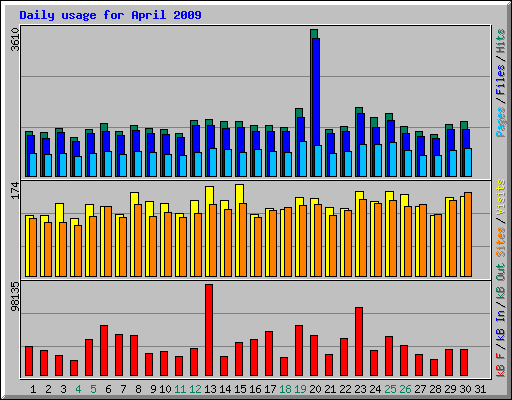This screenshot has height=400, width=512.
Task: Select the red kB bar for day 19
Action: click(299, 351)
